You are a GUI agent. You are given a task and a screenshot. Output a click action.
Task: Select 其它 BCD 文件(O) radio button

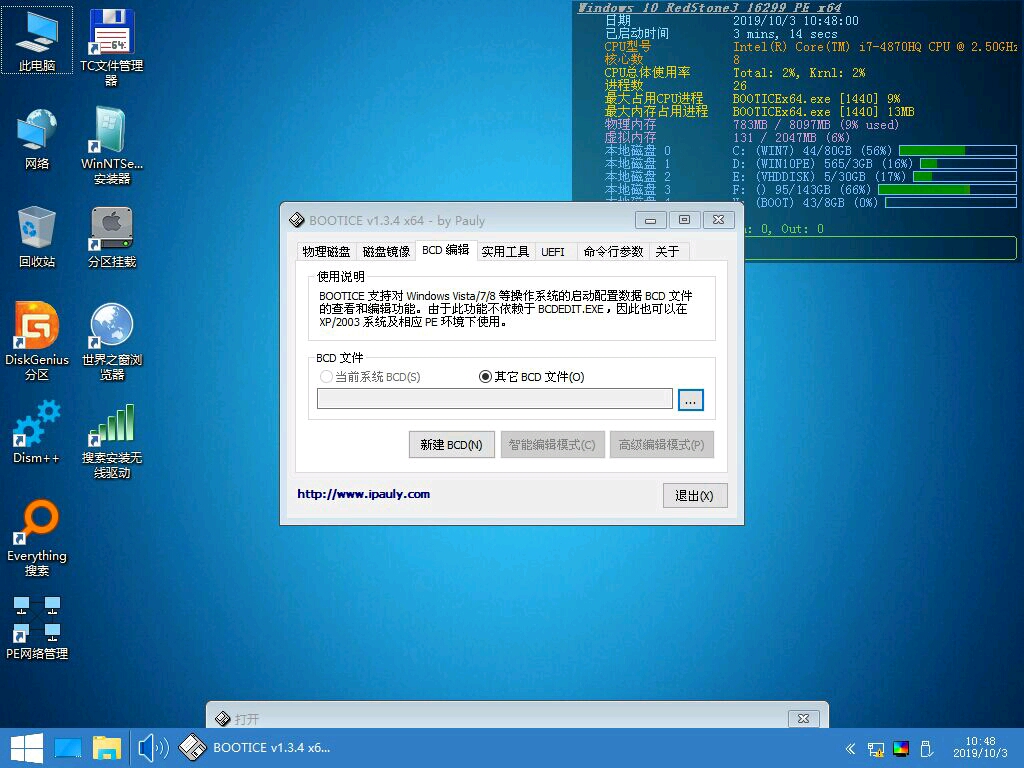532,377
